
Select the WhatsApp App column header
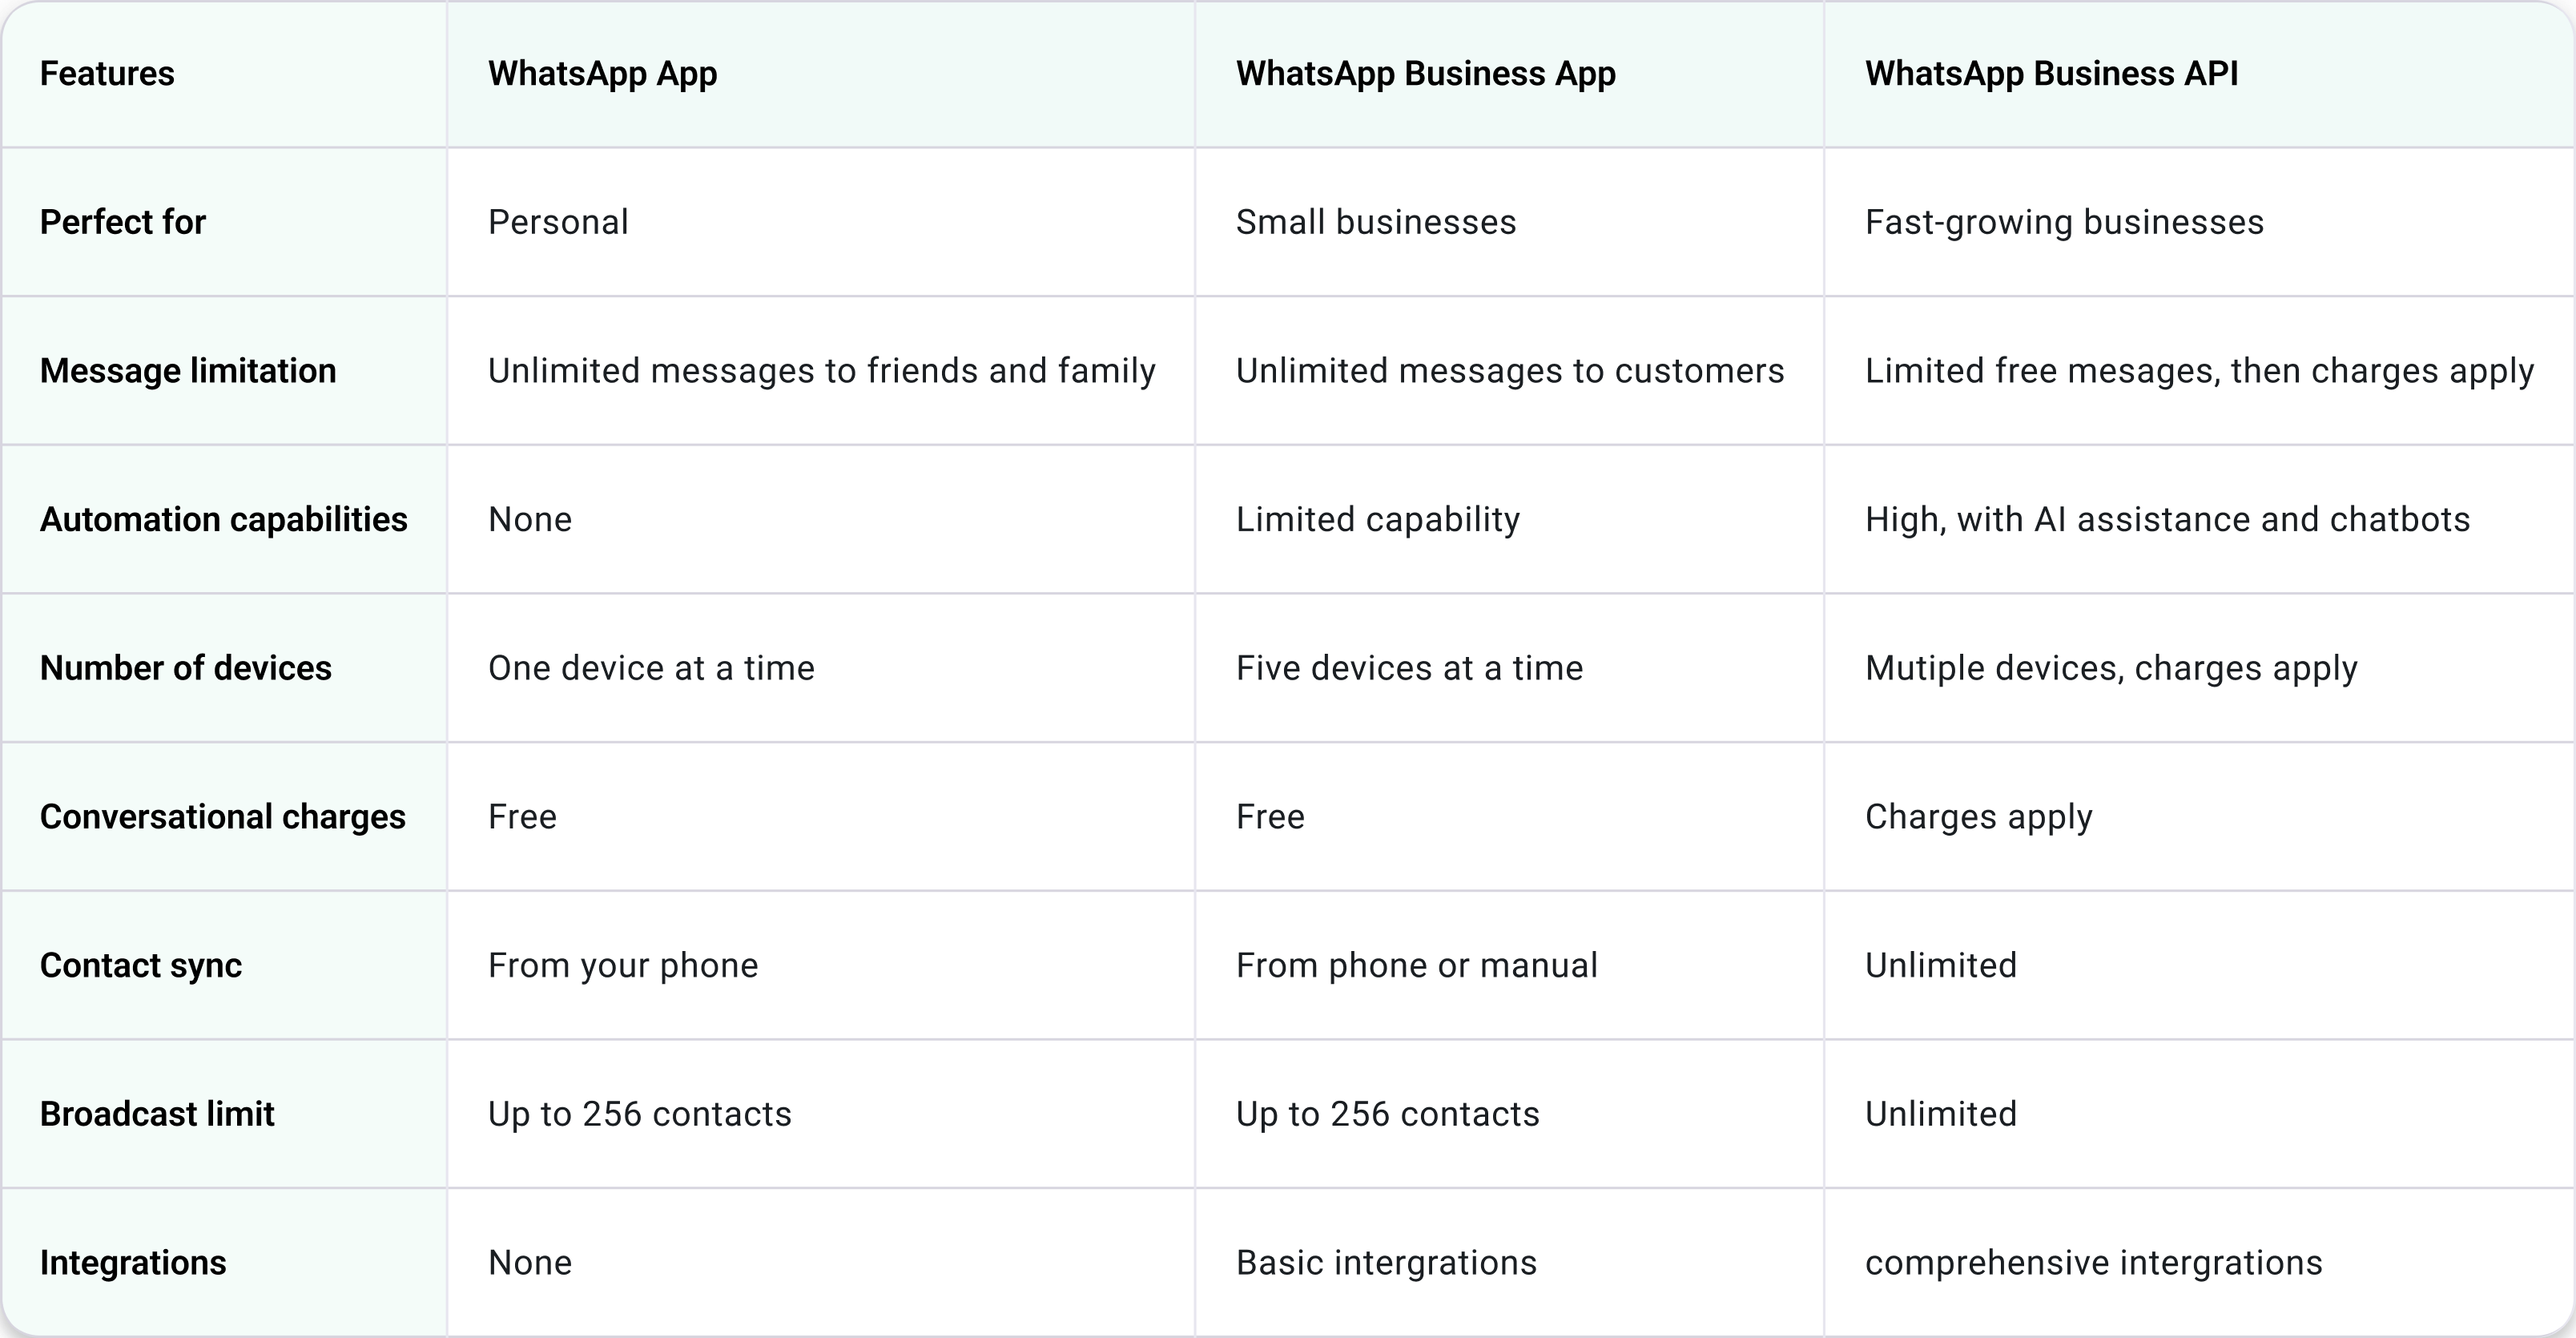(602, 73)
